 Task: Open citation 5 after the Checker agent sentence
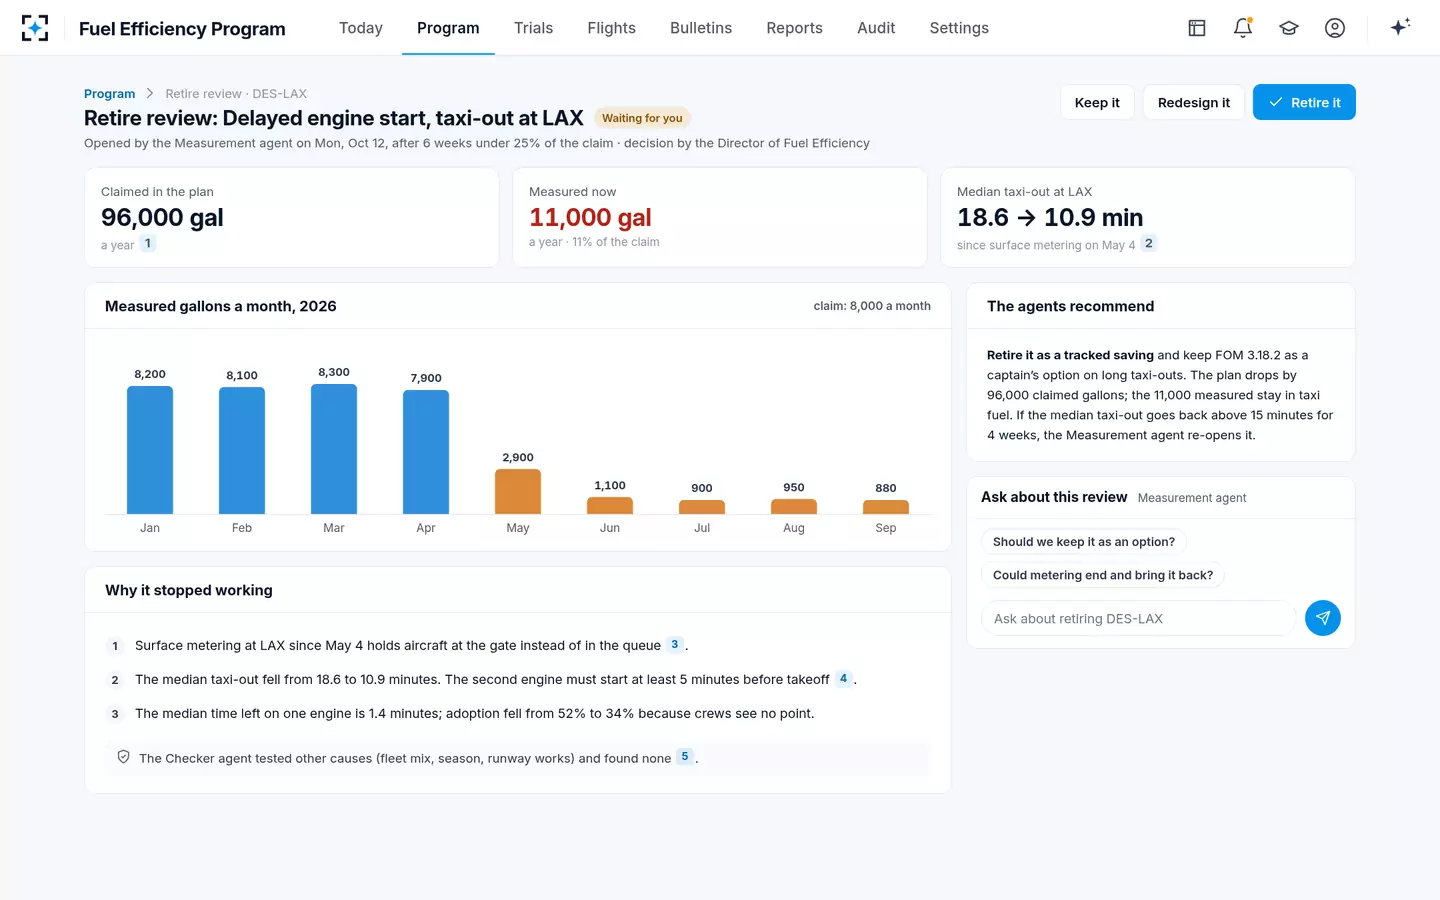point(685,756)
